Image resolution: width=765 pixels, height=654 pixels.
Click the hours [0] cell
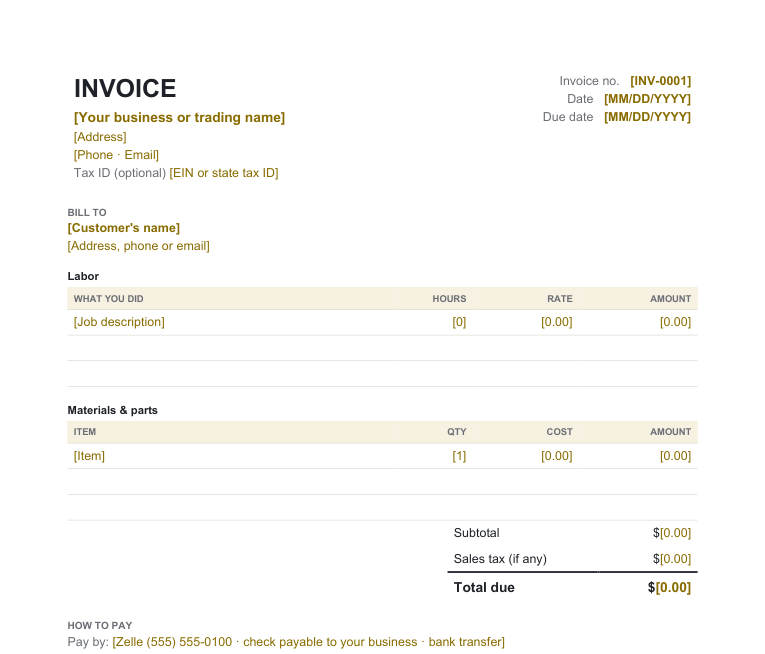[x=459, y=322]
